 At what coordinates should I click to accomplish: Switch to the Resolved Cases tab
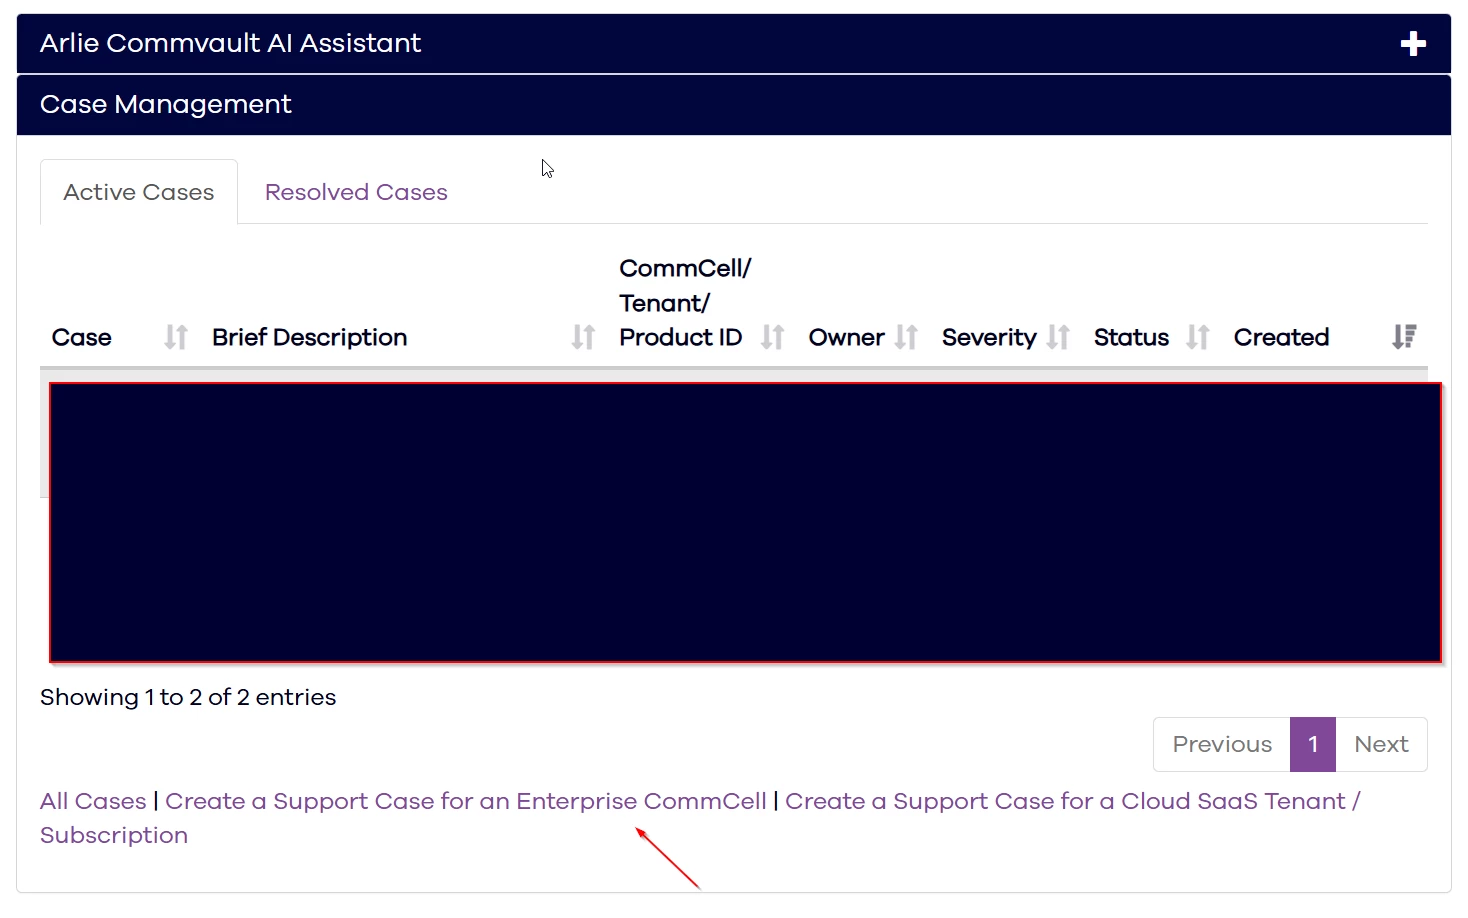356,192
